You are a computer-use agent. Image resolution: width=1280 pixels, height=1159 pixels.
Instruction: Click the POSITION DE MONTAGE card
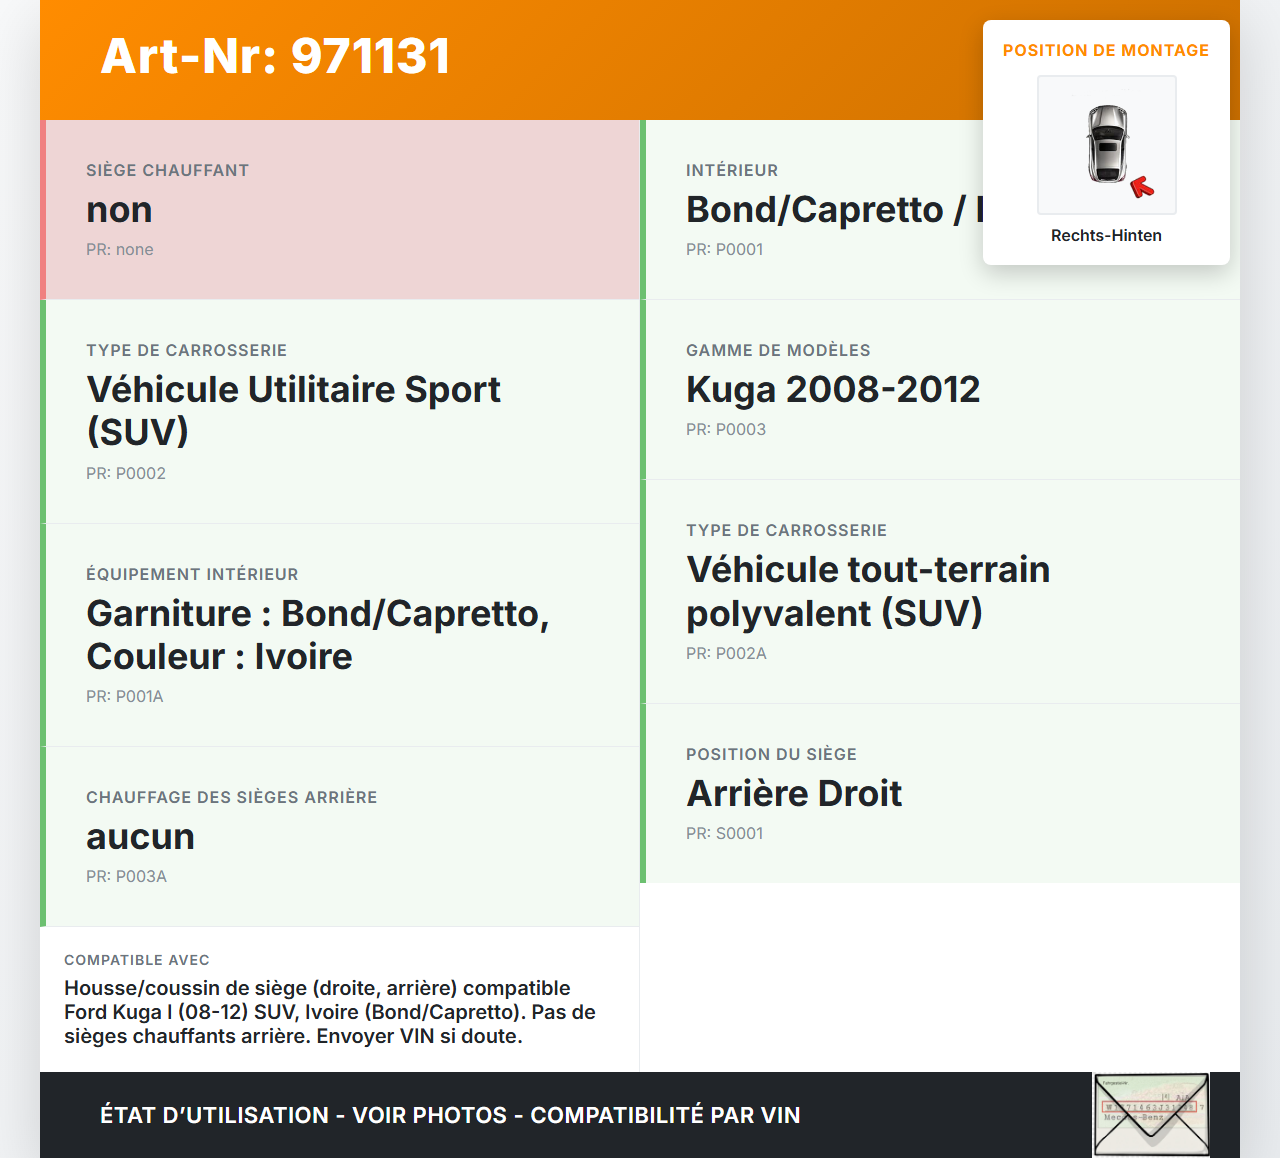tap(1106, 140)
